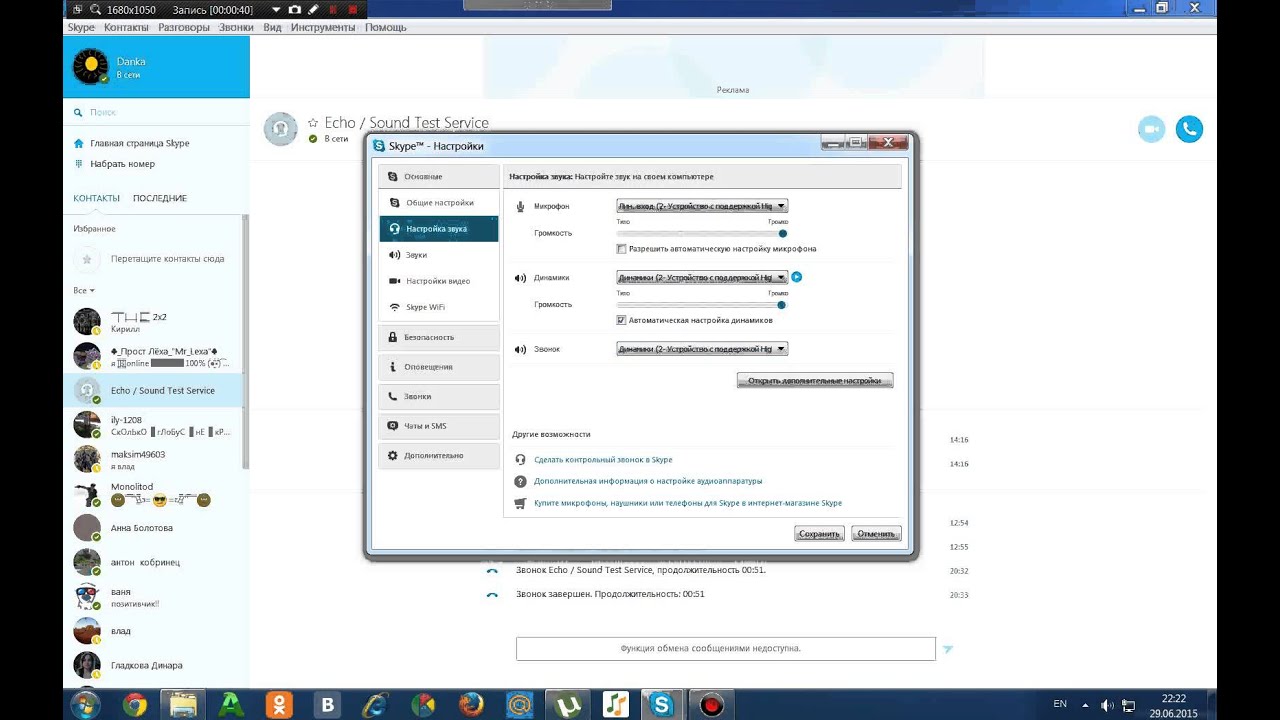The width and height of the screenshot is (1280, 720).
Task: Select Skype WiFi settings tab
Action: (438, 307)
